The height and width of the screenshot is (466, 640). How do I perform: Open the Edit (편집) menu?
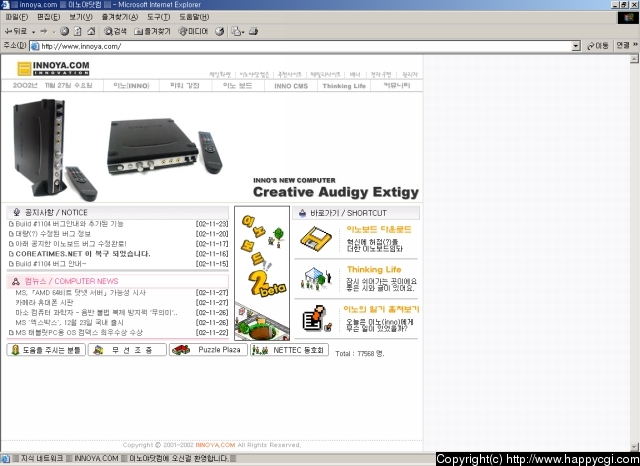[x=48, y=17]
